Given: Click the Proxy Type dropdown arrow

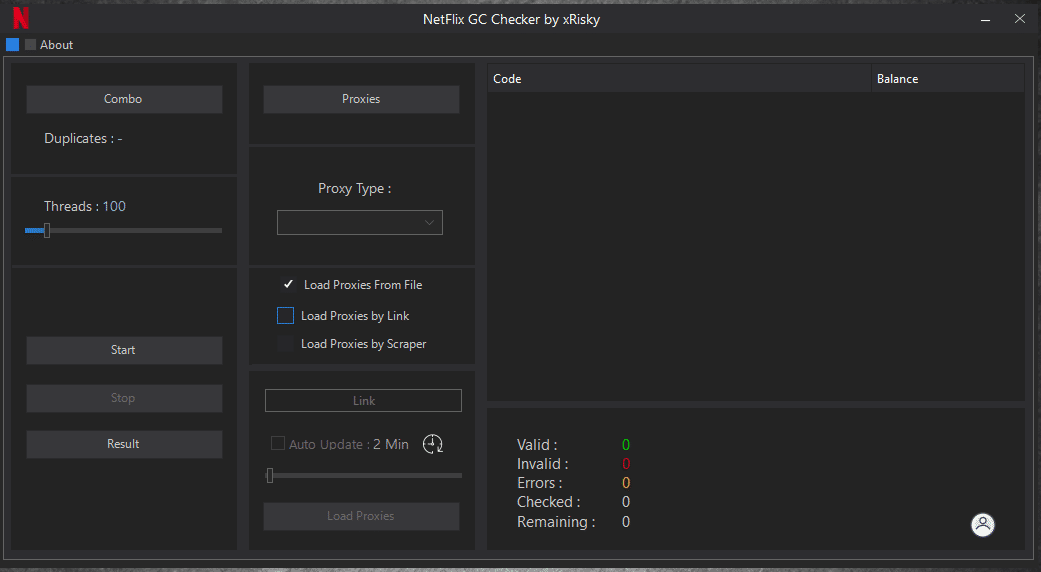Looking at the screenshot, I should (430, 222).
